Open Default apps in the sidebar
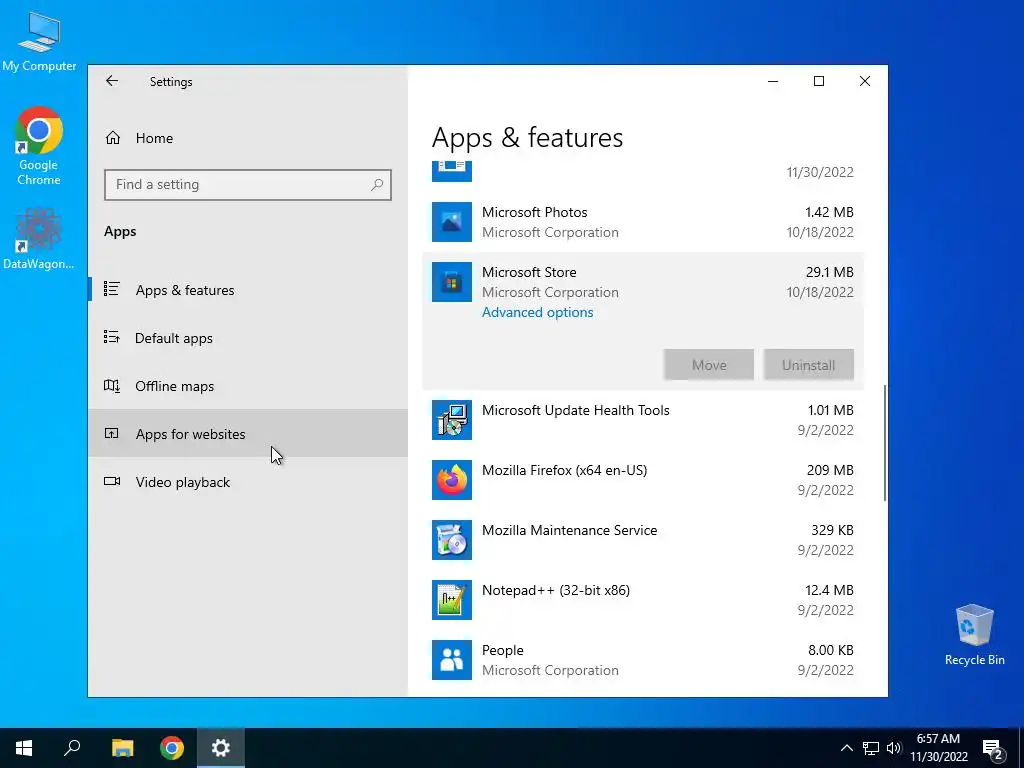The image size is (1024, 768). tap(248, 338)
